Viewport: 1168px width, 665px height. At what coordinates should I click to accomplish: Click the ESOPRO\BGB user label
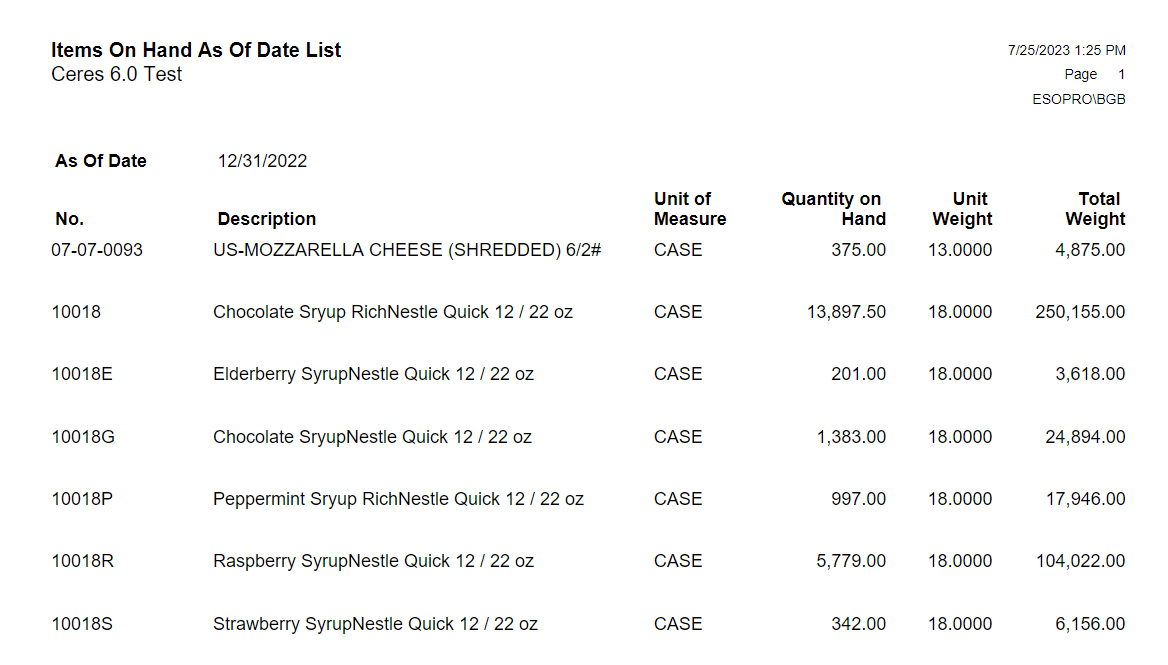coord(1079,99)
